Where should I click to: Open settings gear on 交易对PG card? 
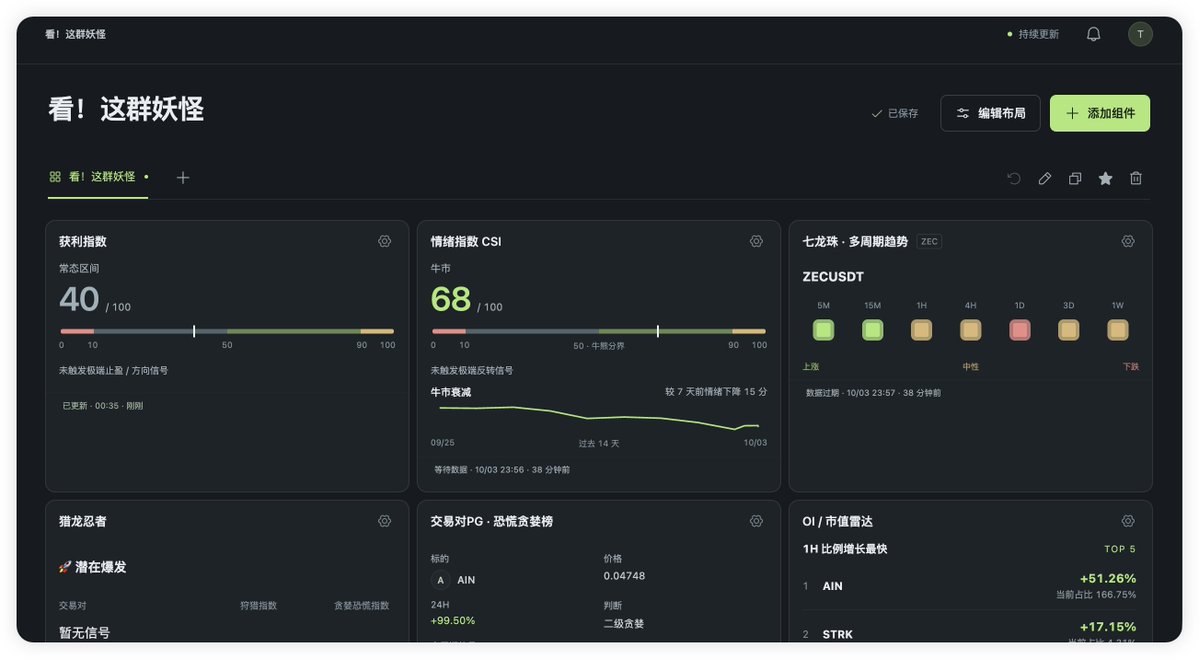click(756, 521)
